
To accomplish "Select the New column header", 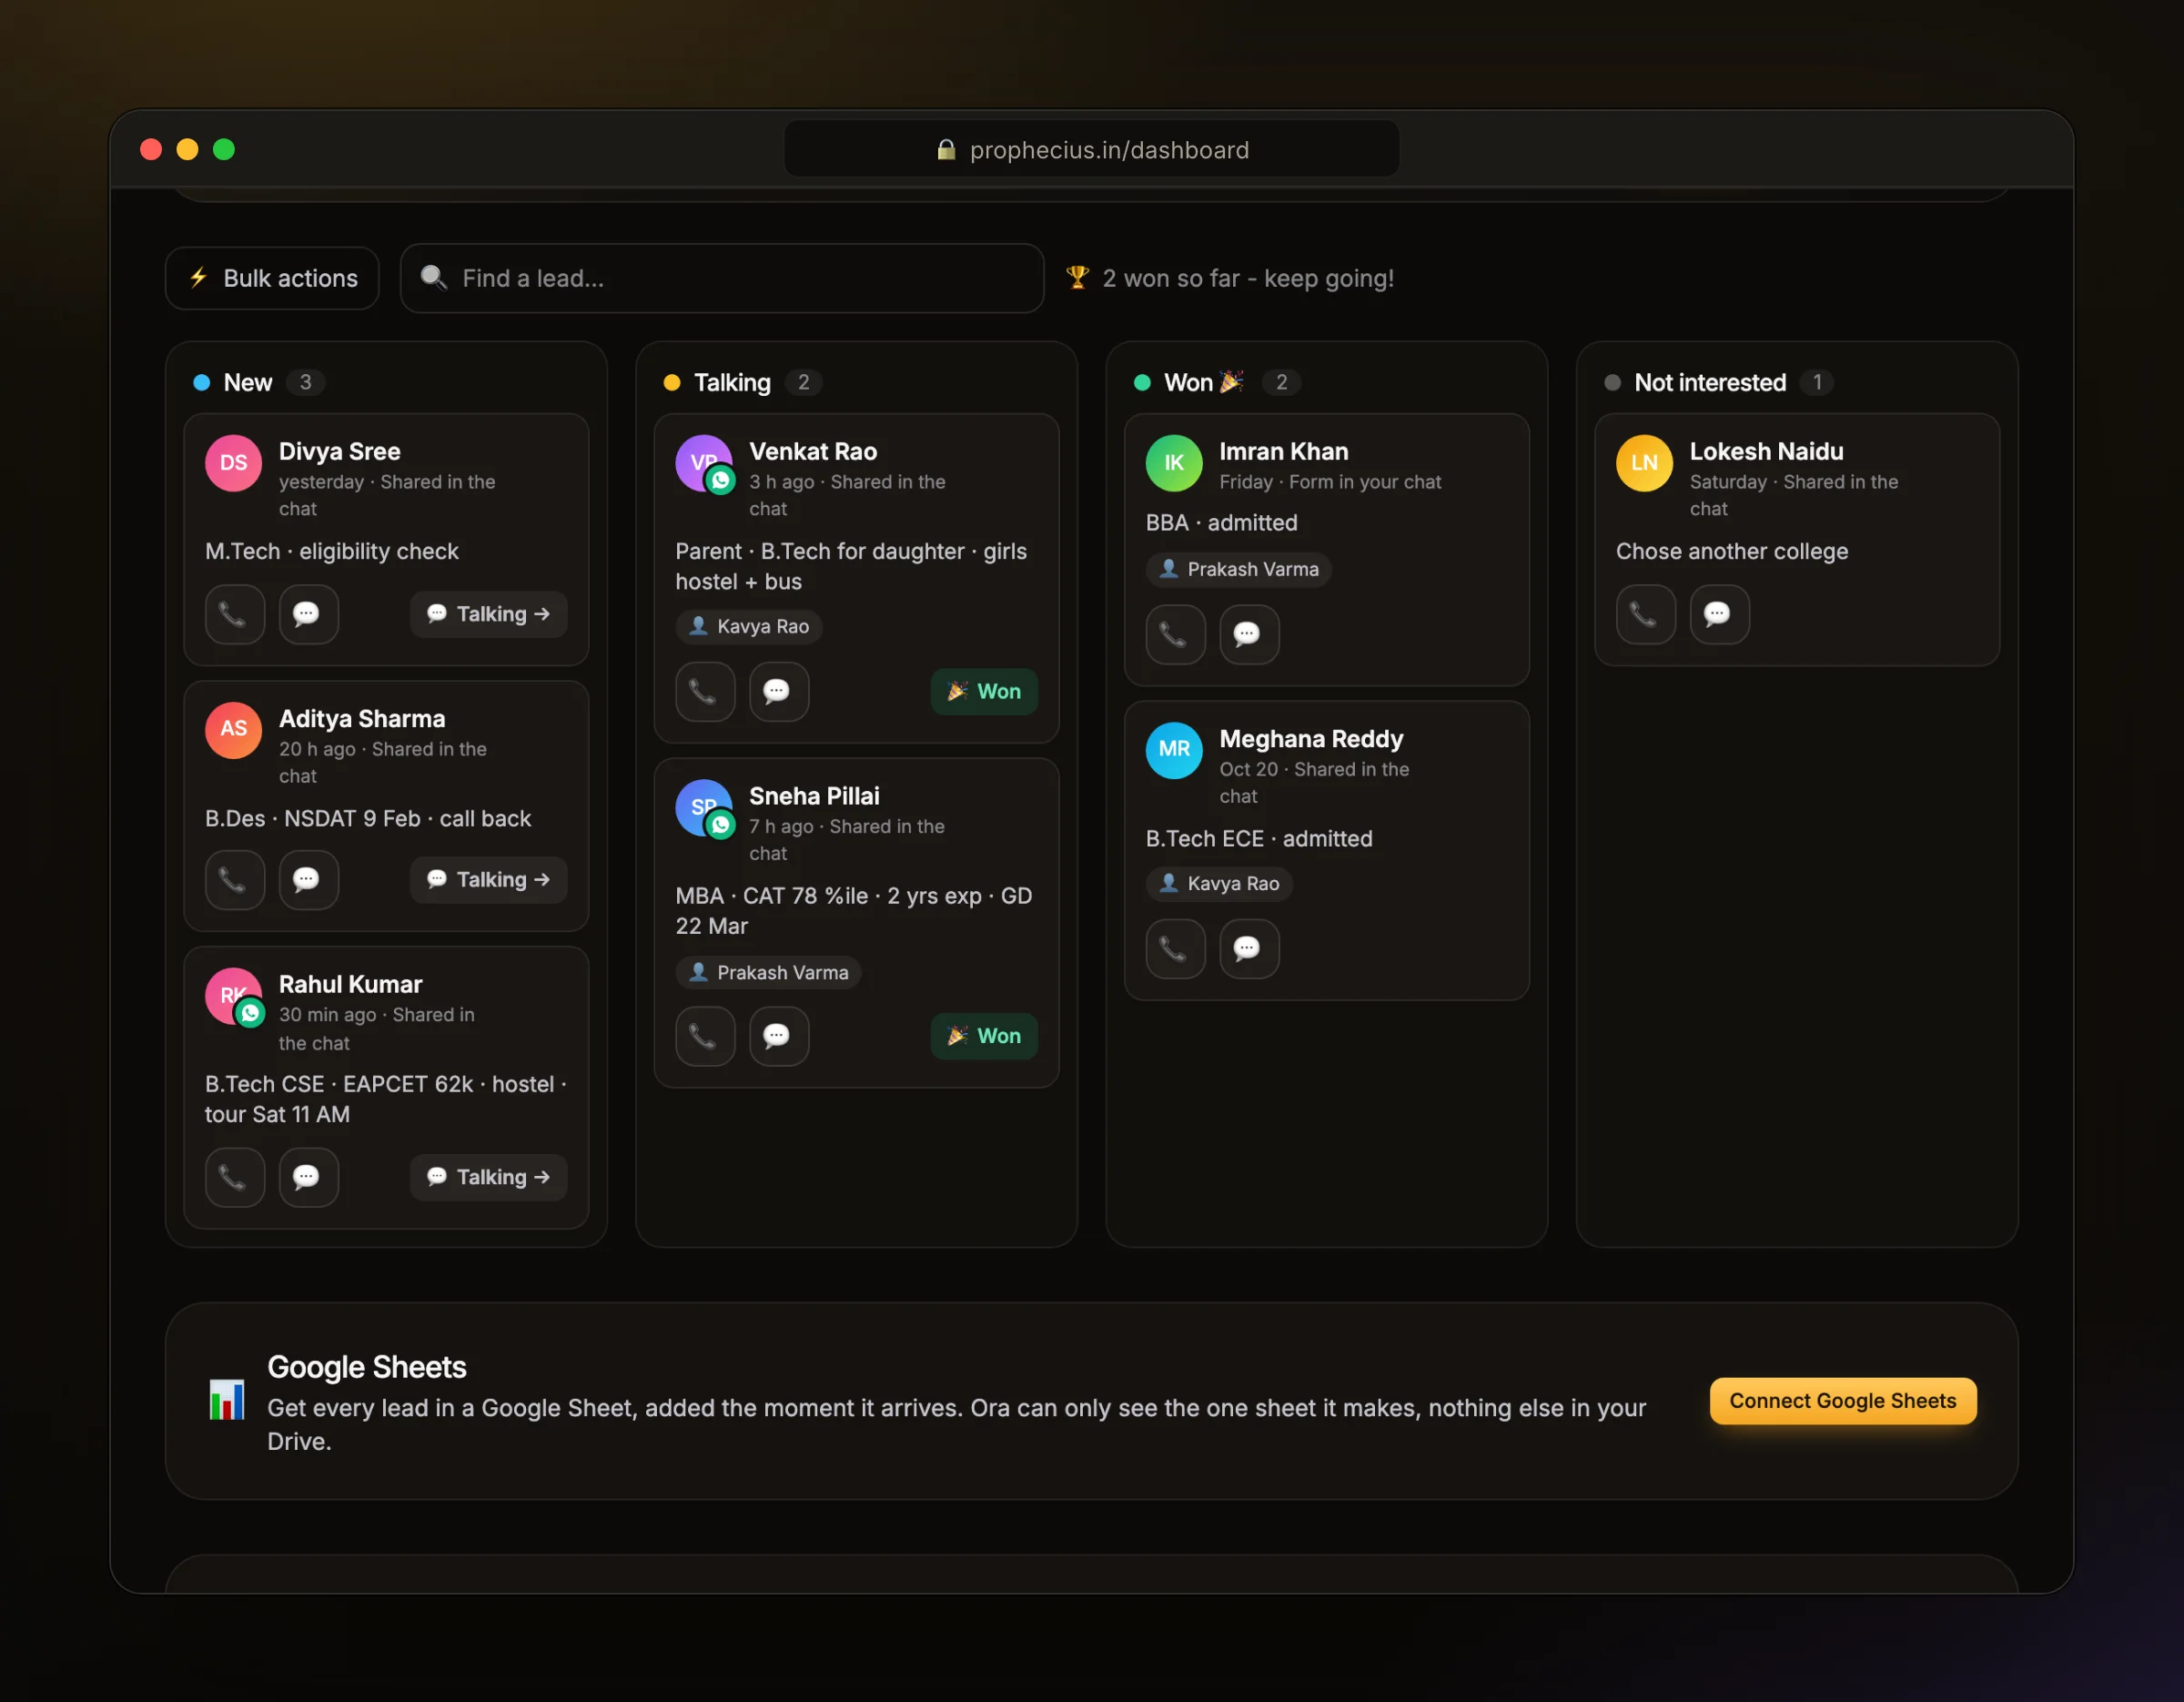I will coord(247,382).
